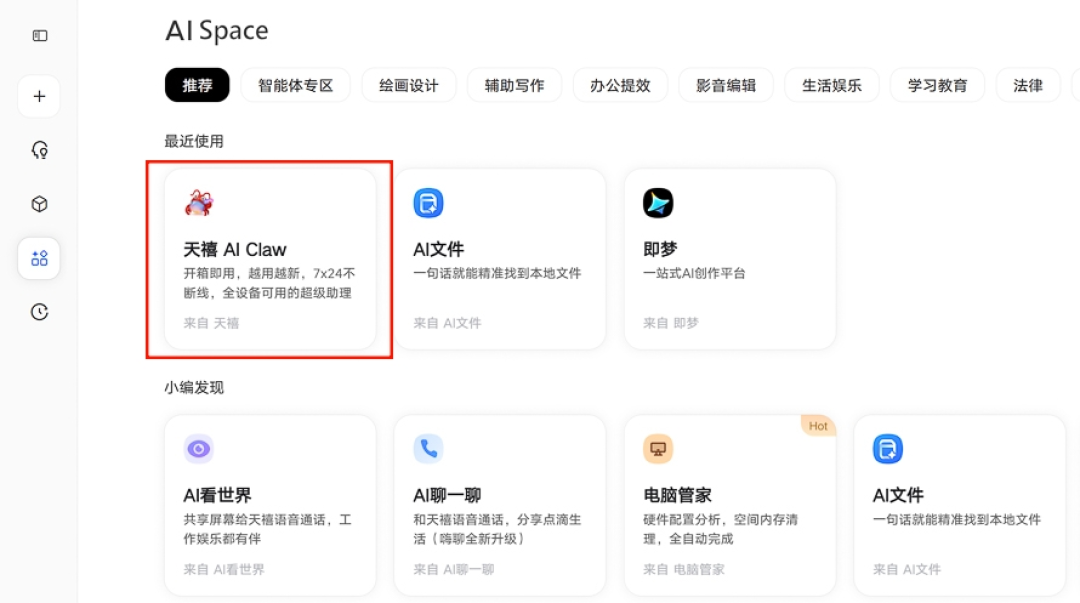Open the 即梦 card title
Image resolution: width=1080 pixels, height=603 pixels.
[x=660, y=249]
